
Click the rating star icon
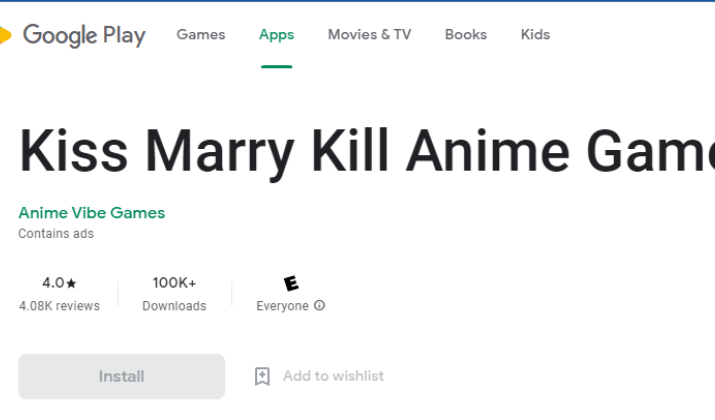[71, 283]
